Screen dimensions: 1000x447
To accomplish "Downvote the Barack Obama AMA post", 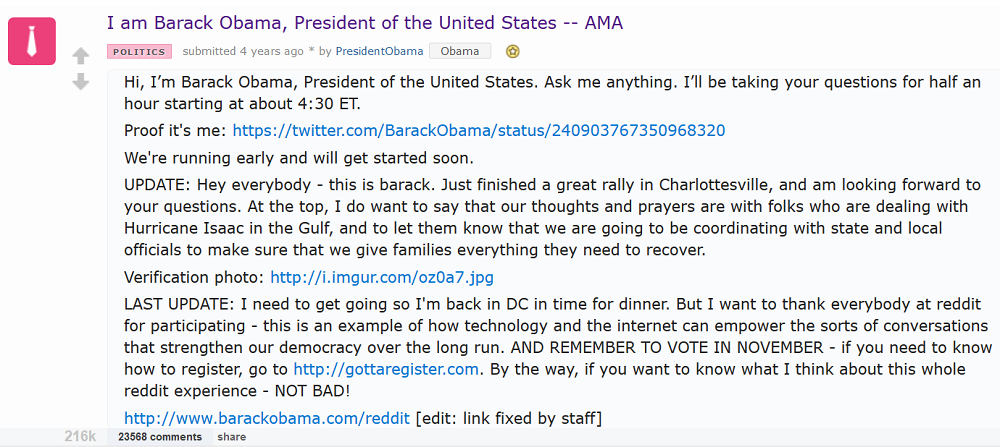I will pos(81,82).
